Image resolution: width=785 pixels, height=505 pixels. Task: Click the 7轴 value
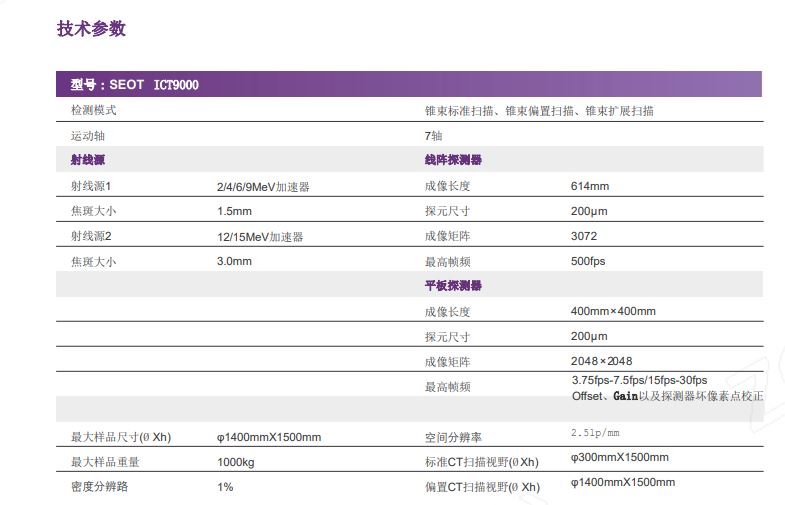(x=434, y=136)
